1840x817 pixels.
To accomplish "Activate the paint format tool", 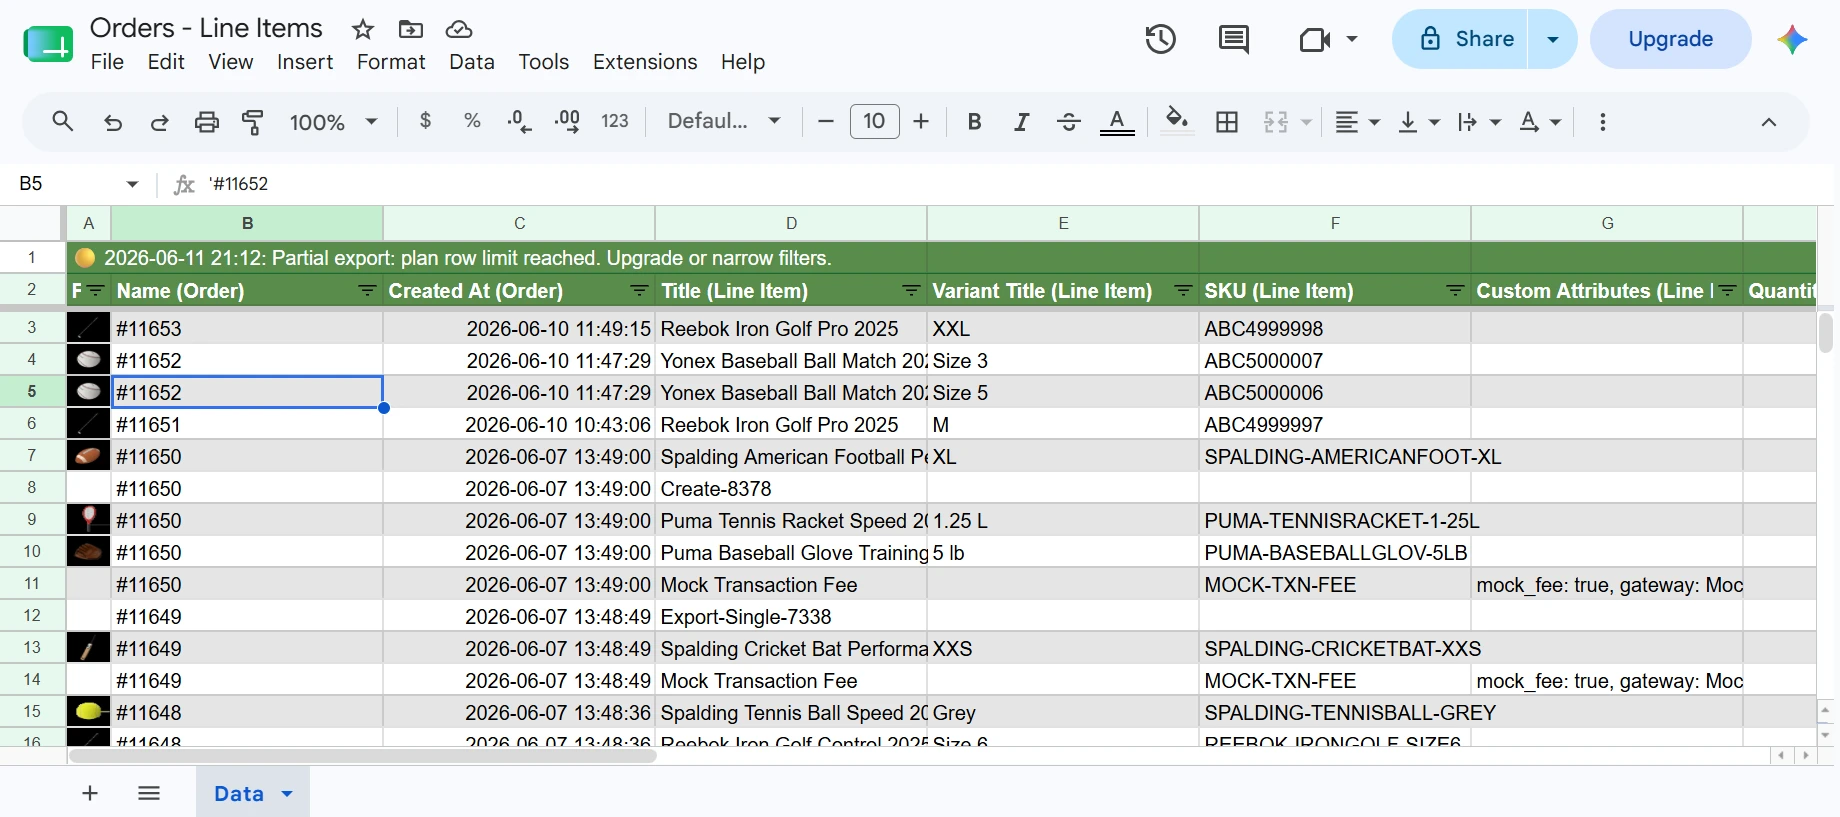I will (253, 122).
